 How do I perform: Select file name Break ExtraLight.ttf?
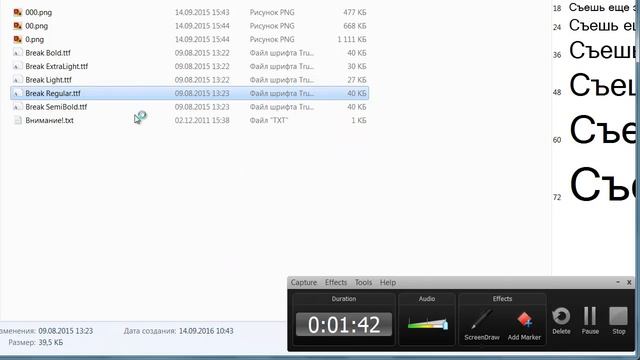pos(56,66)
